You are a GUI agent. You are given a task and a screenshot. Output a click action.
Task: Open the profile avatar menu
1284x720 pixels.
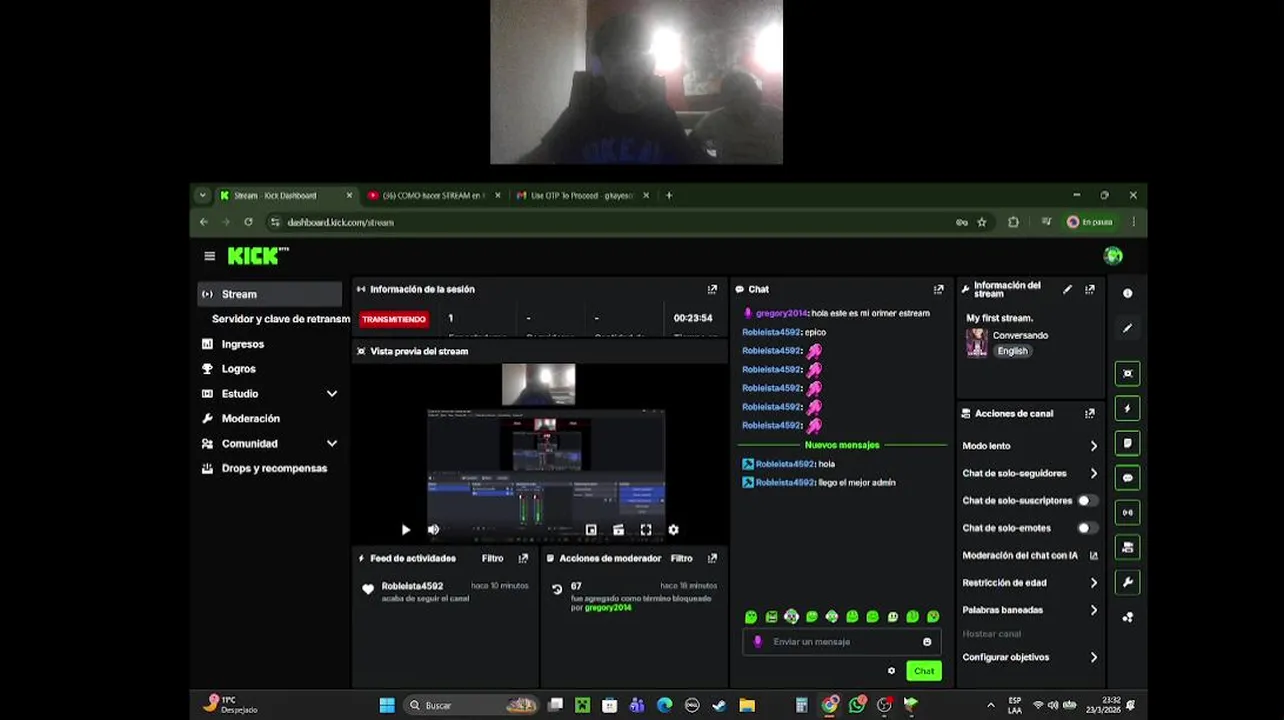click(x=1113, y=256)
